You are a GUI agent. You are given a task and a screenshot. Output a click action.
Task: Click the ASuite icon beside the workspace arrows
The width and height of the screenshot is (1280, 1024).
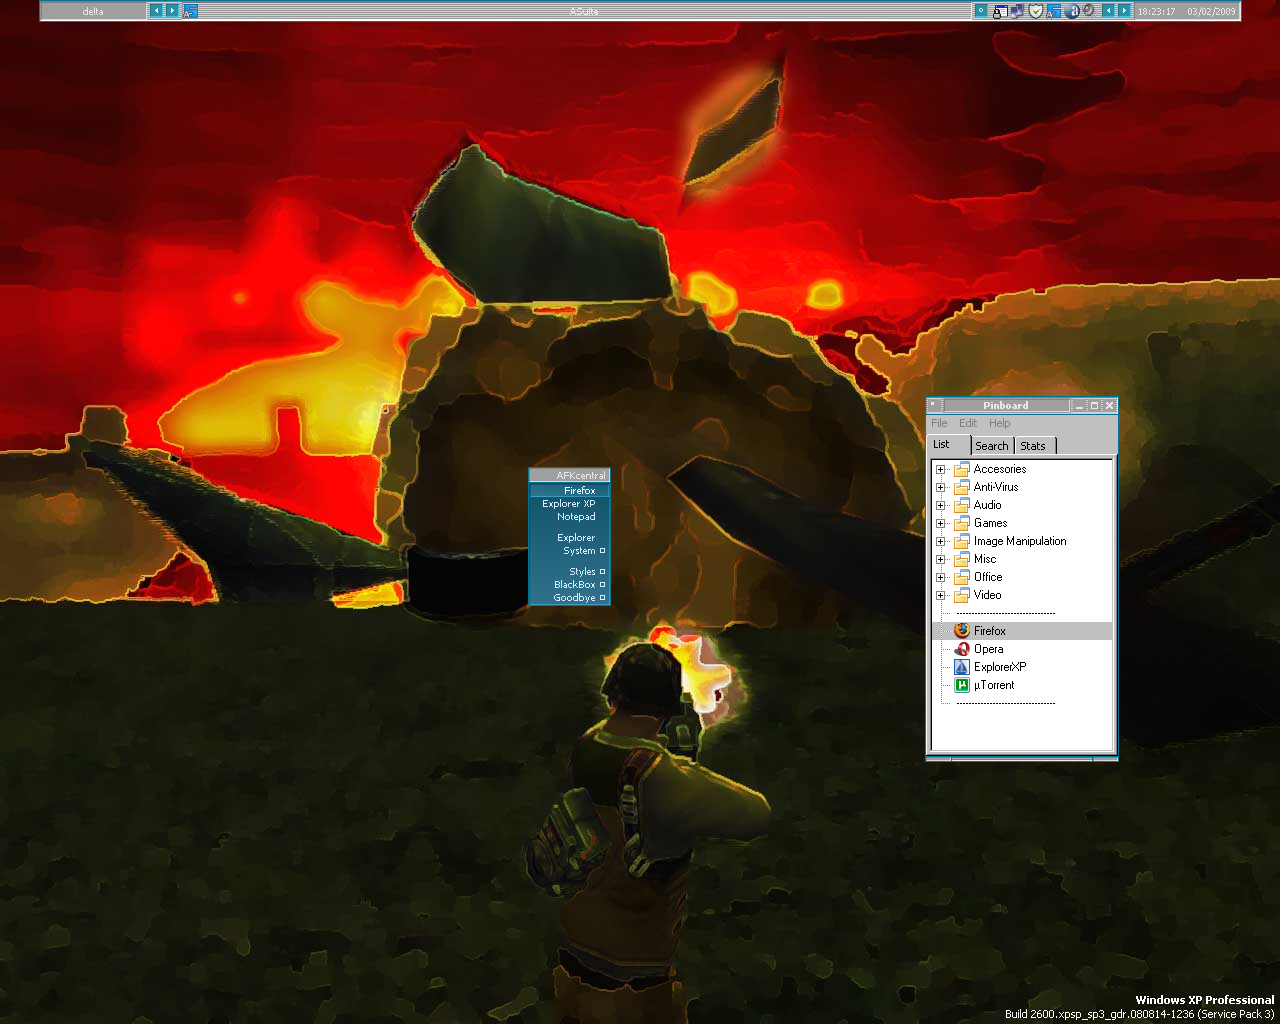pos(191,11)
